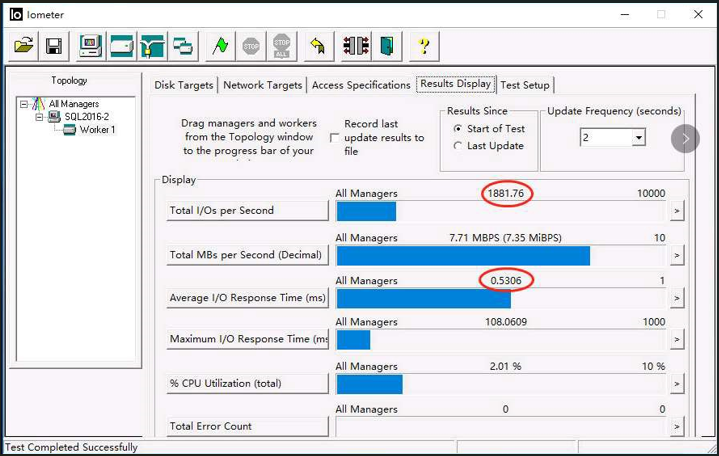Screen dimensions: 719x456
Task: Open the Update Frequency dropdown
Action: click(x=637, y=138)
